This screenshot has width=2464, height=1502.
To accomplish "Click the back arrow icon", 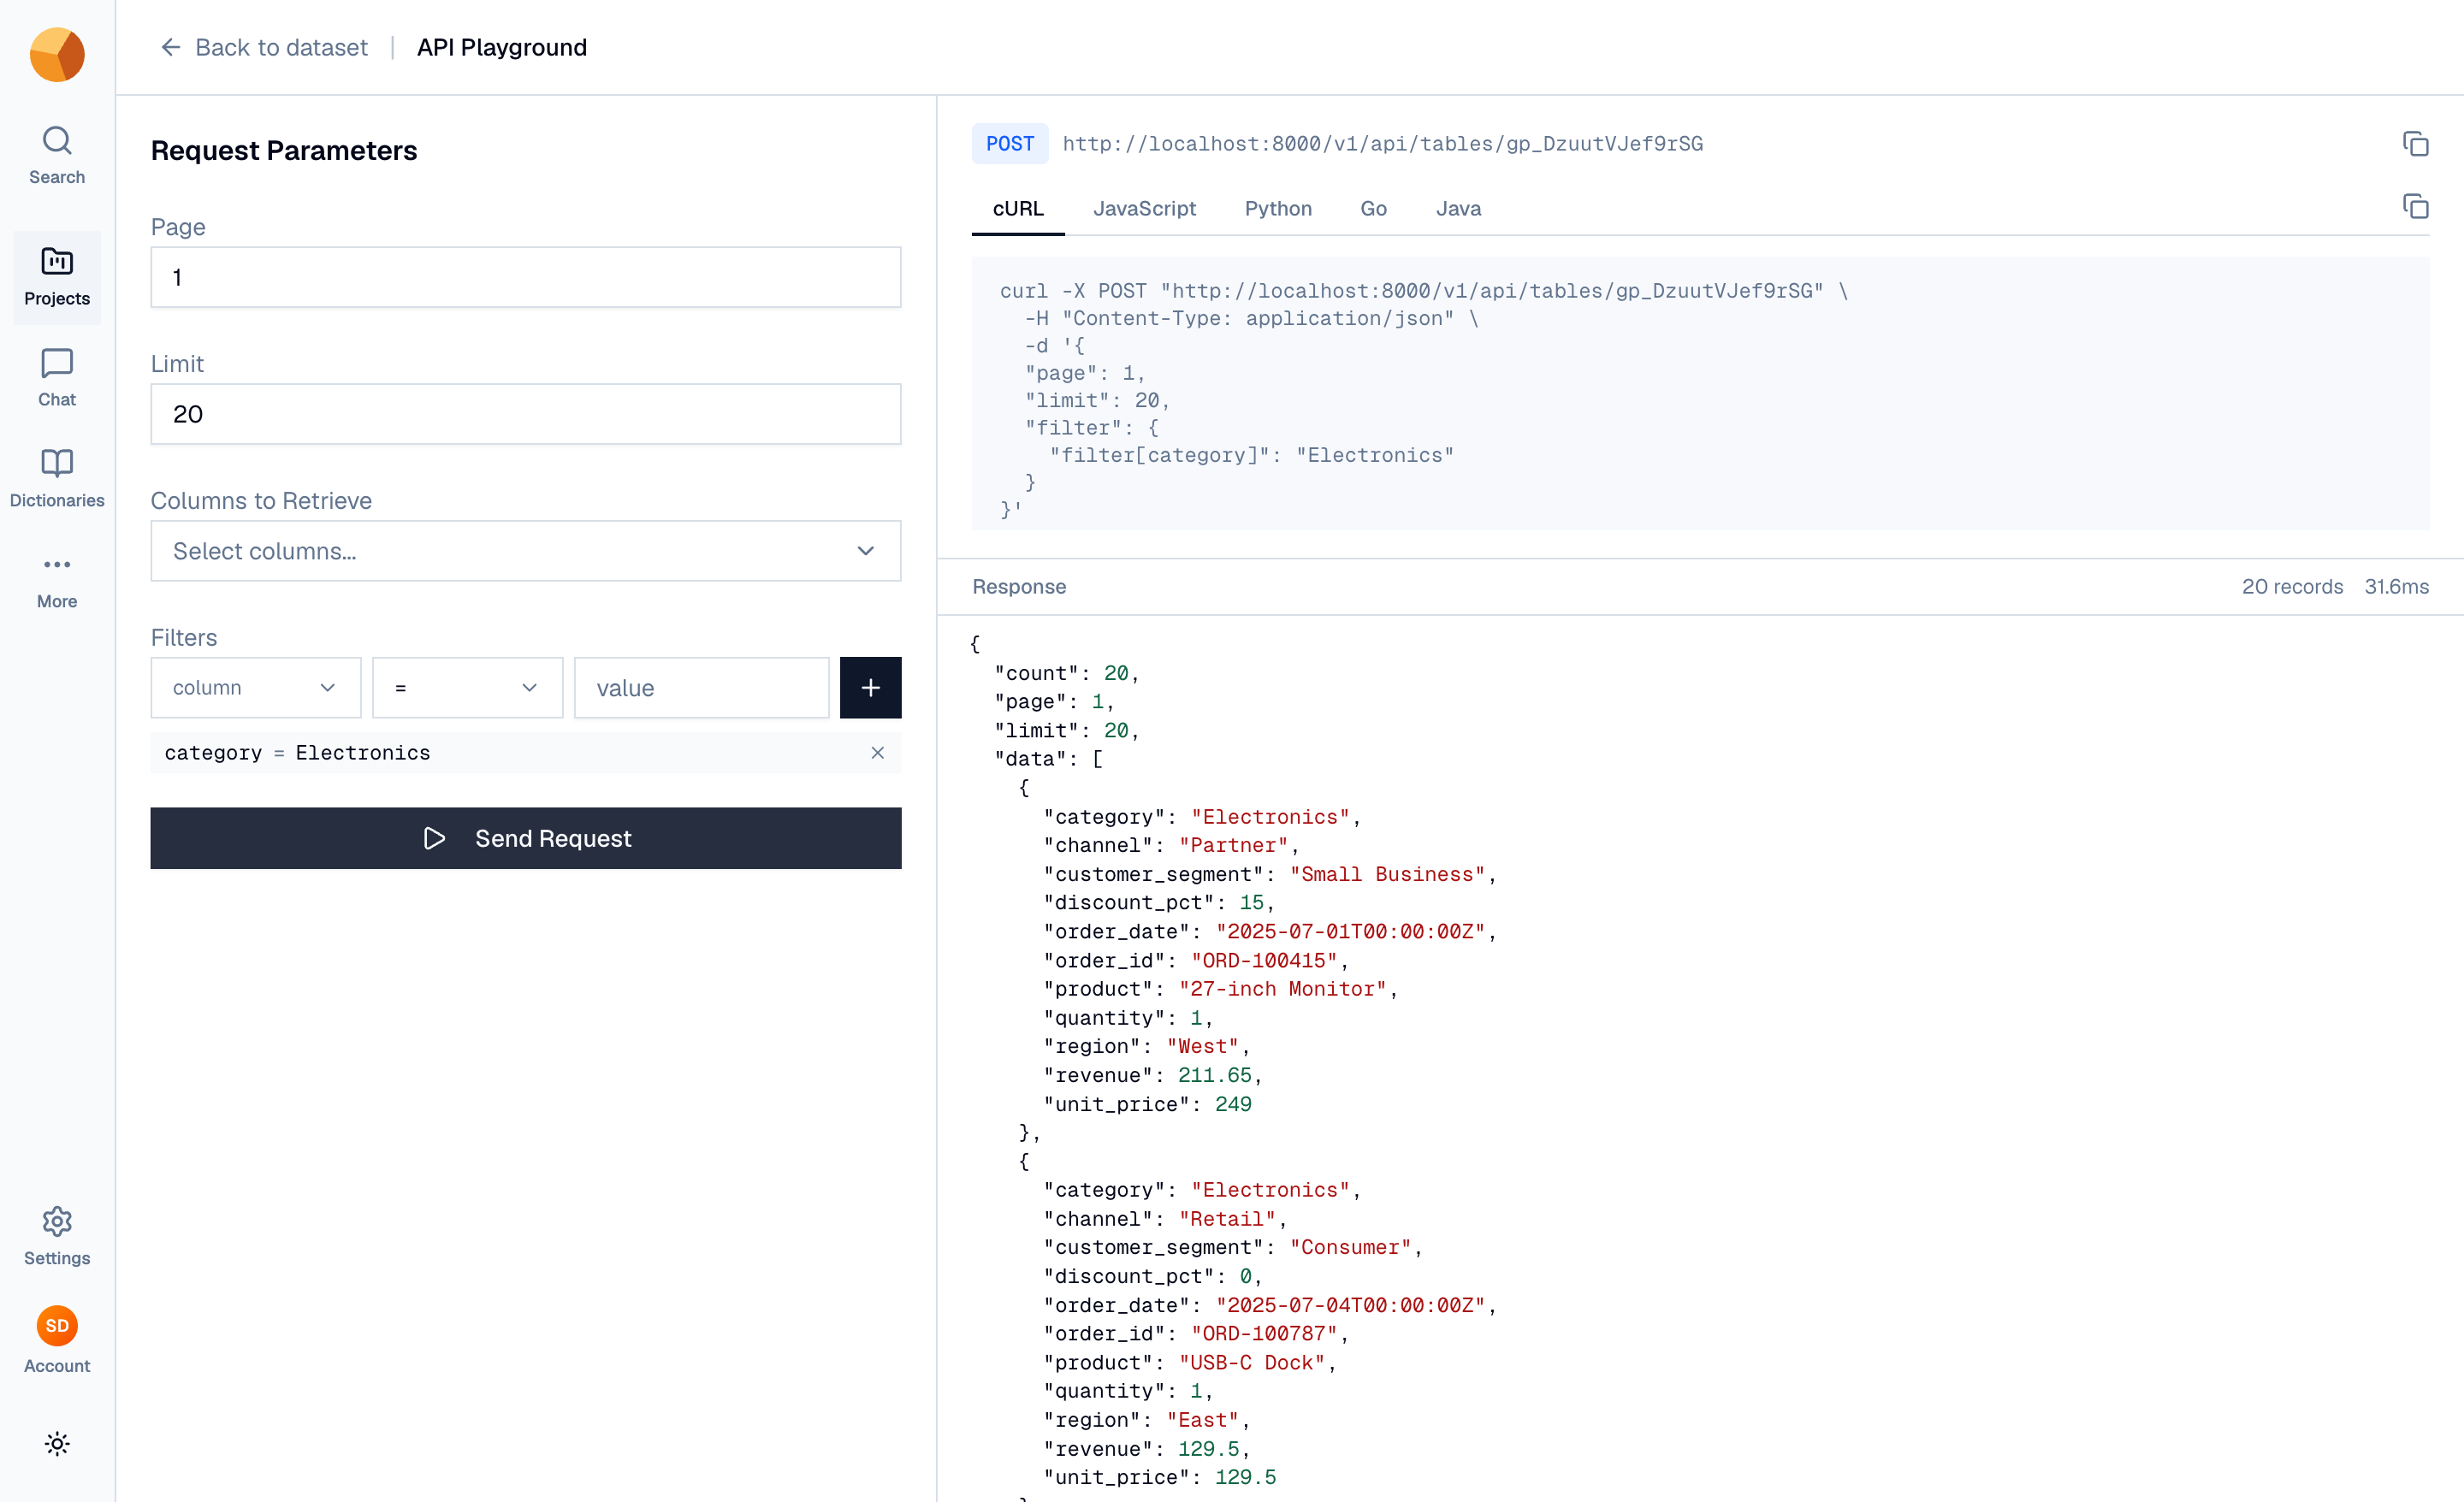I will pyautogui.click(x=171, y=47).
